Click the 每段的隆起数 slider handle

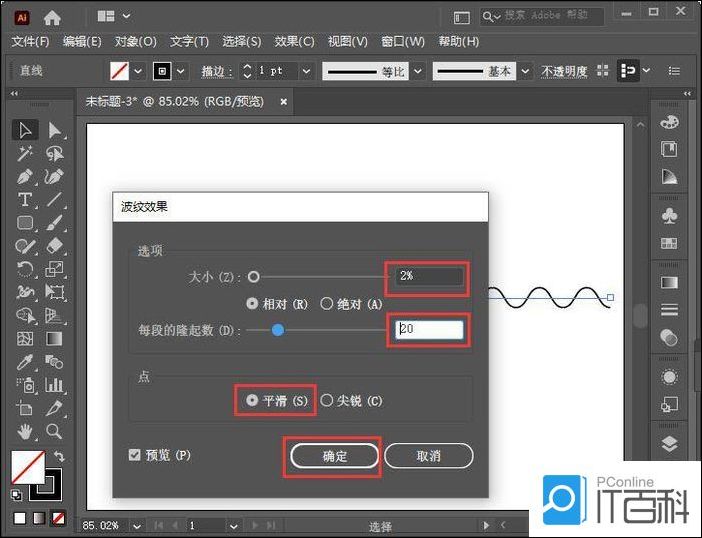coord(278,330)
